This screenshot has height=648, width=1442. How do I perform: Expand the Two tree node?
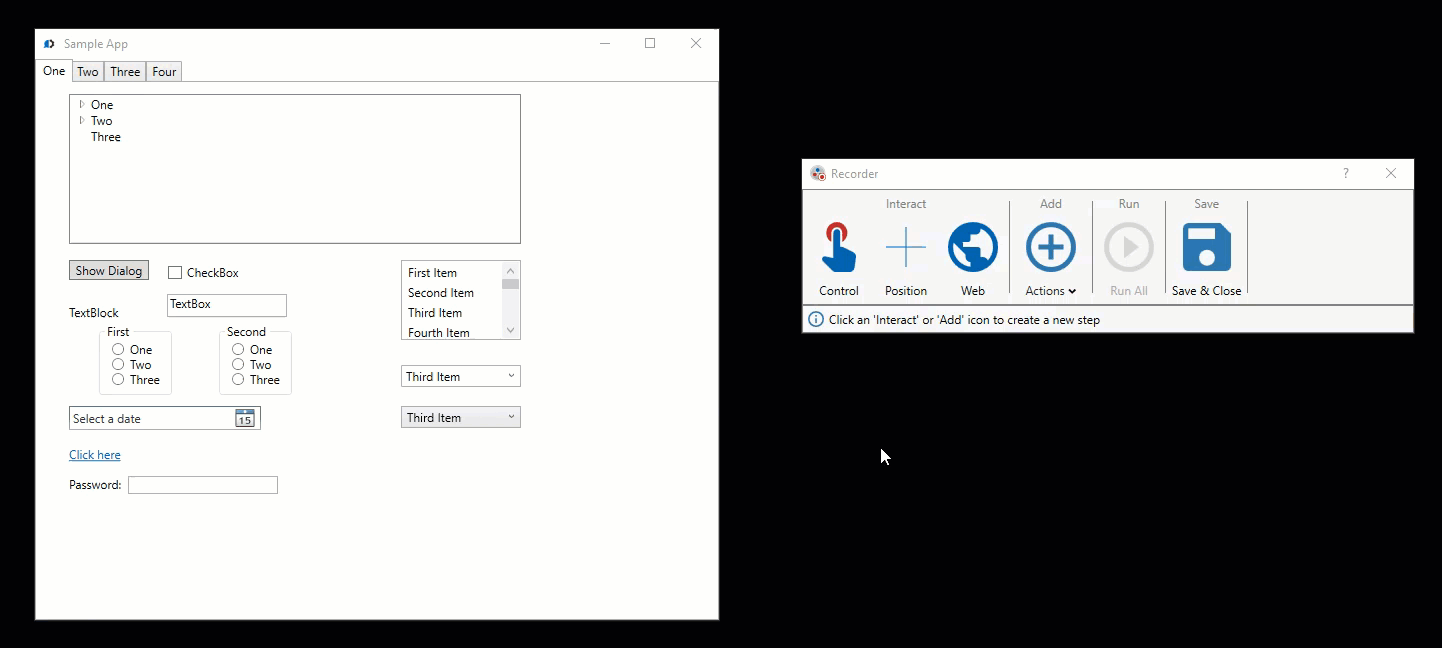(x=82, y=120)
